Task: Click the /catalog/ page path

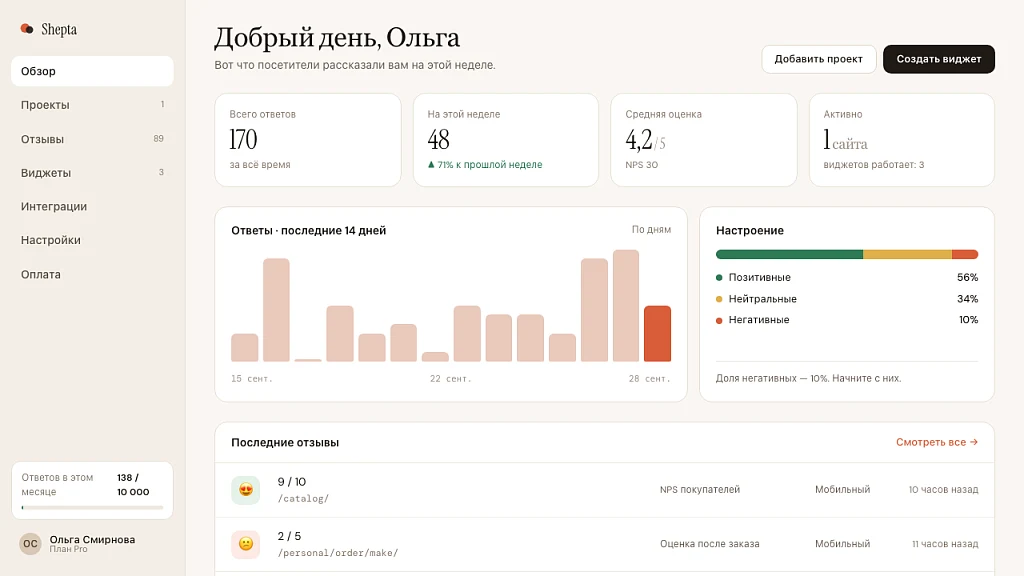Action: pos(303,498)
